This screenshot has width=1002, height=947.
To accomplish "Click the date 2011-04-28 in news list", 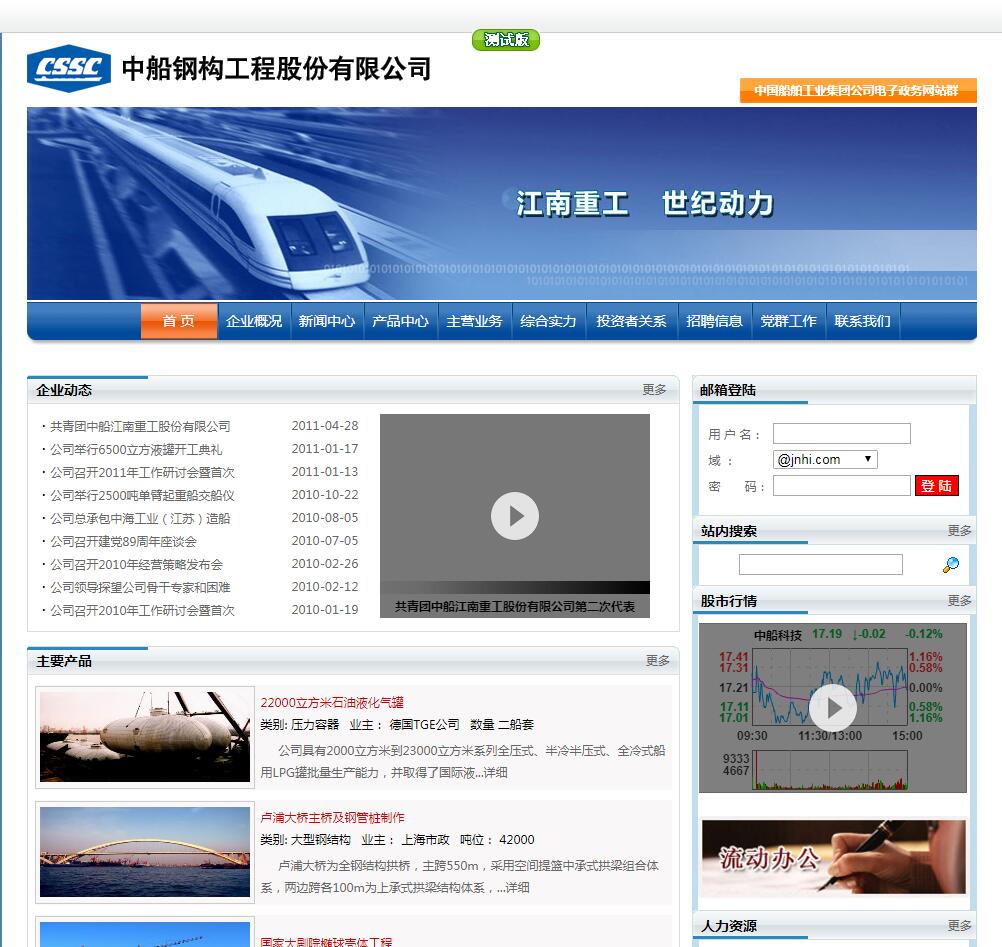I will tap(325, 426).
